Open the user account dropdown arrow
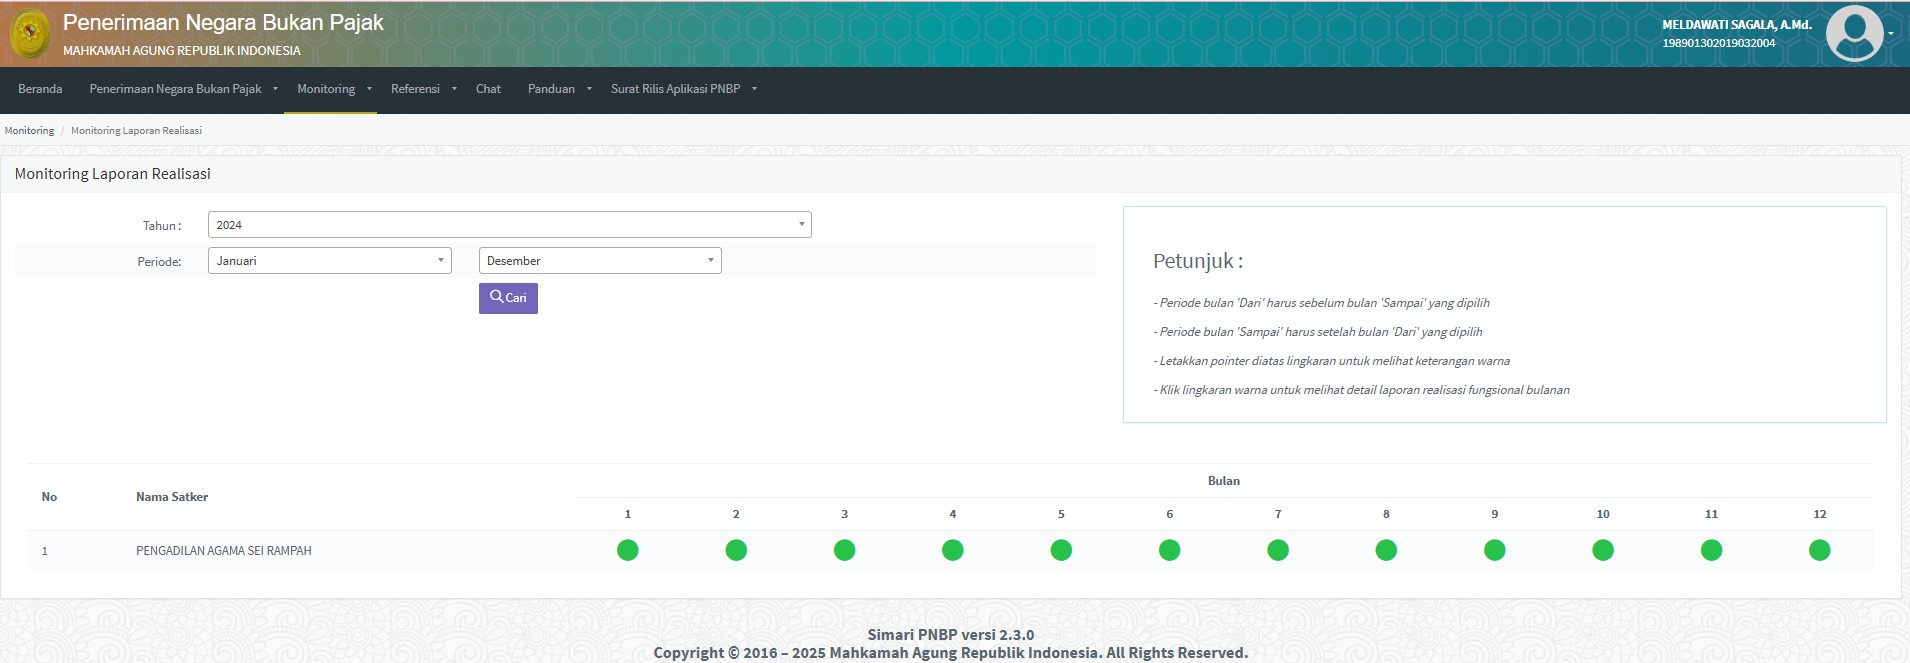The height and width of the screenshot is (663, 1910). pos(1891,33)
